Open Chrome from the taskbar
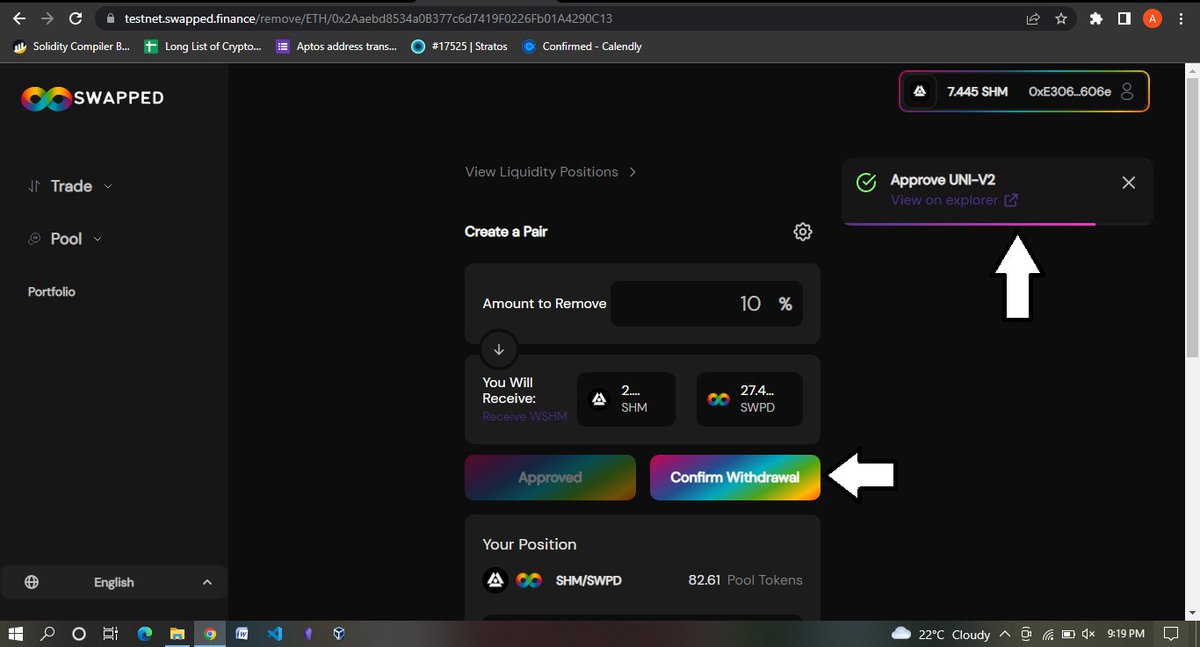This screenshot has height=647, width=1200. [x=209, y=634]
